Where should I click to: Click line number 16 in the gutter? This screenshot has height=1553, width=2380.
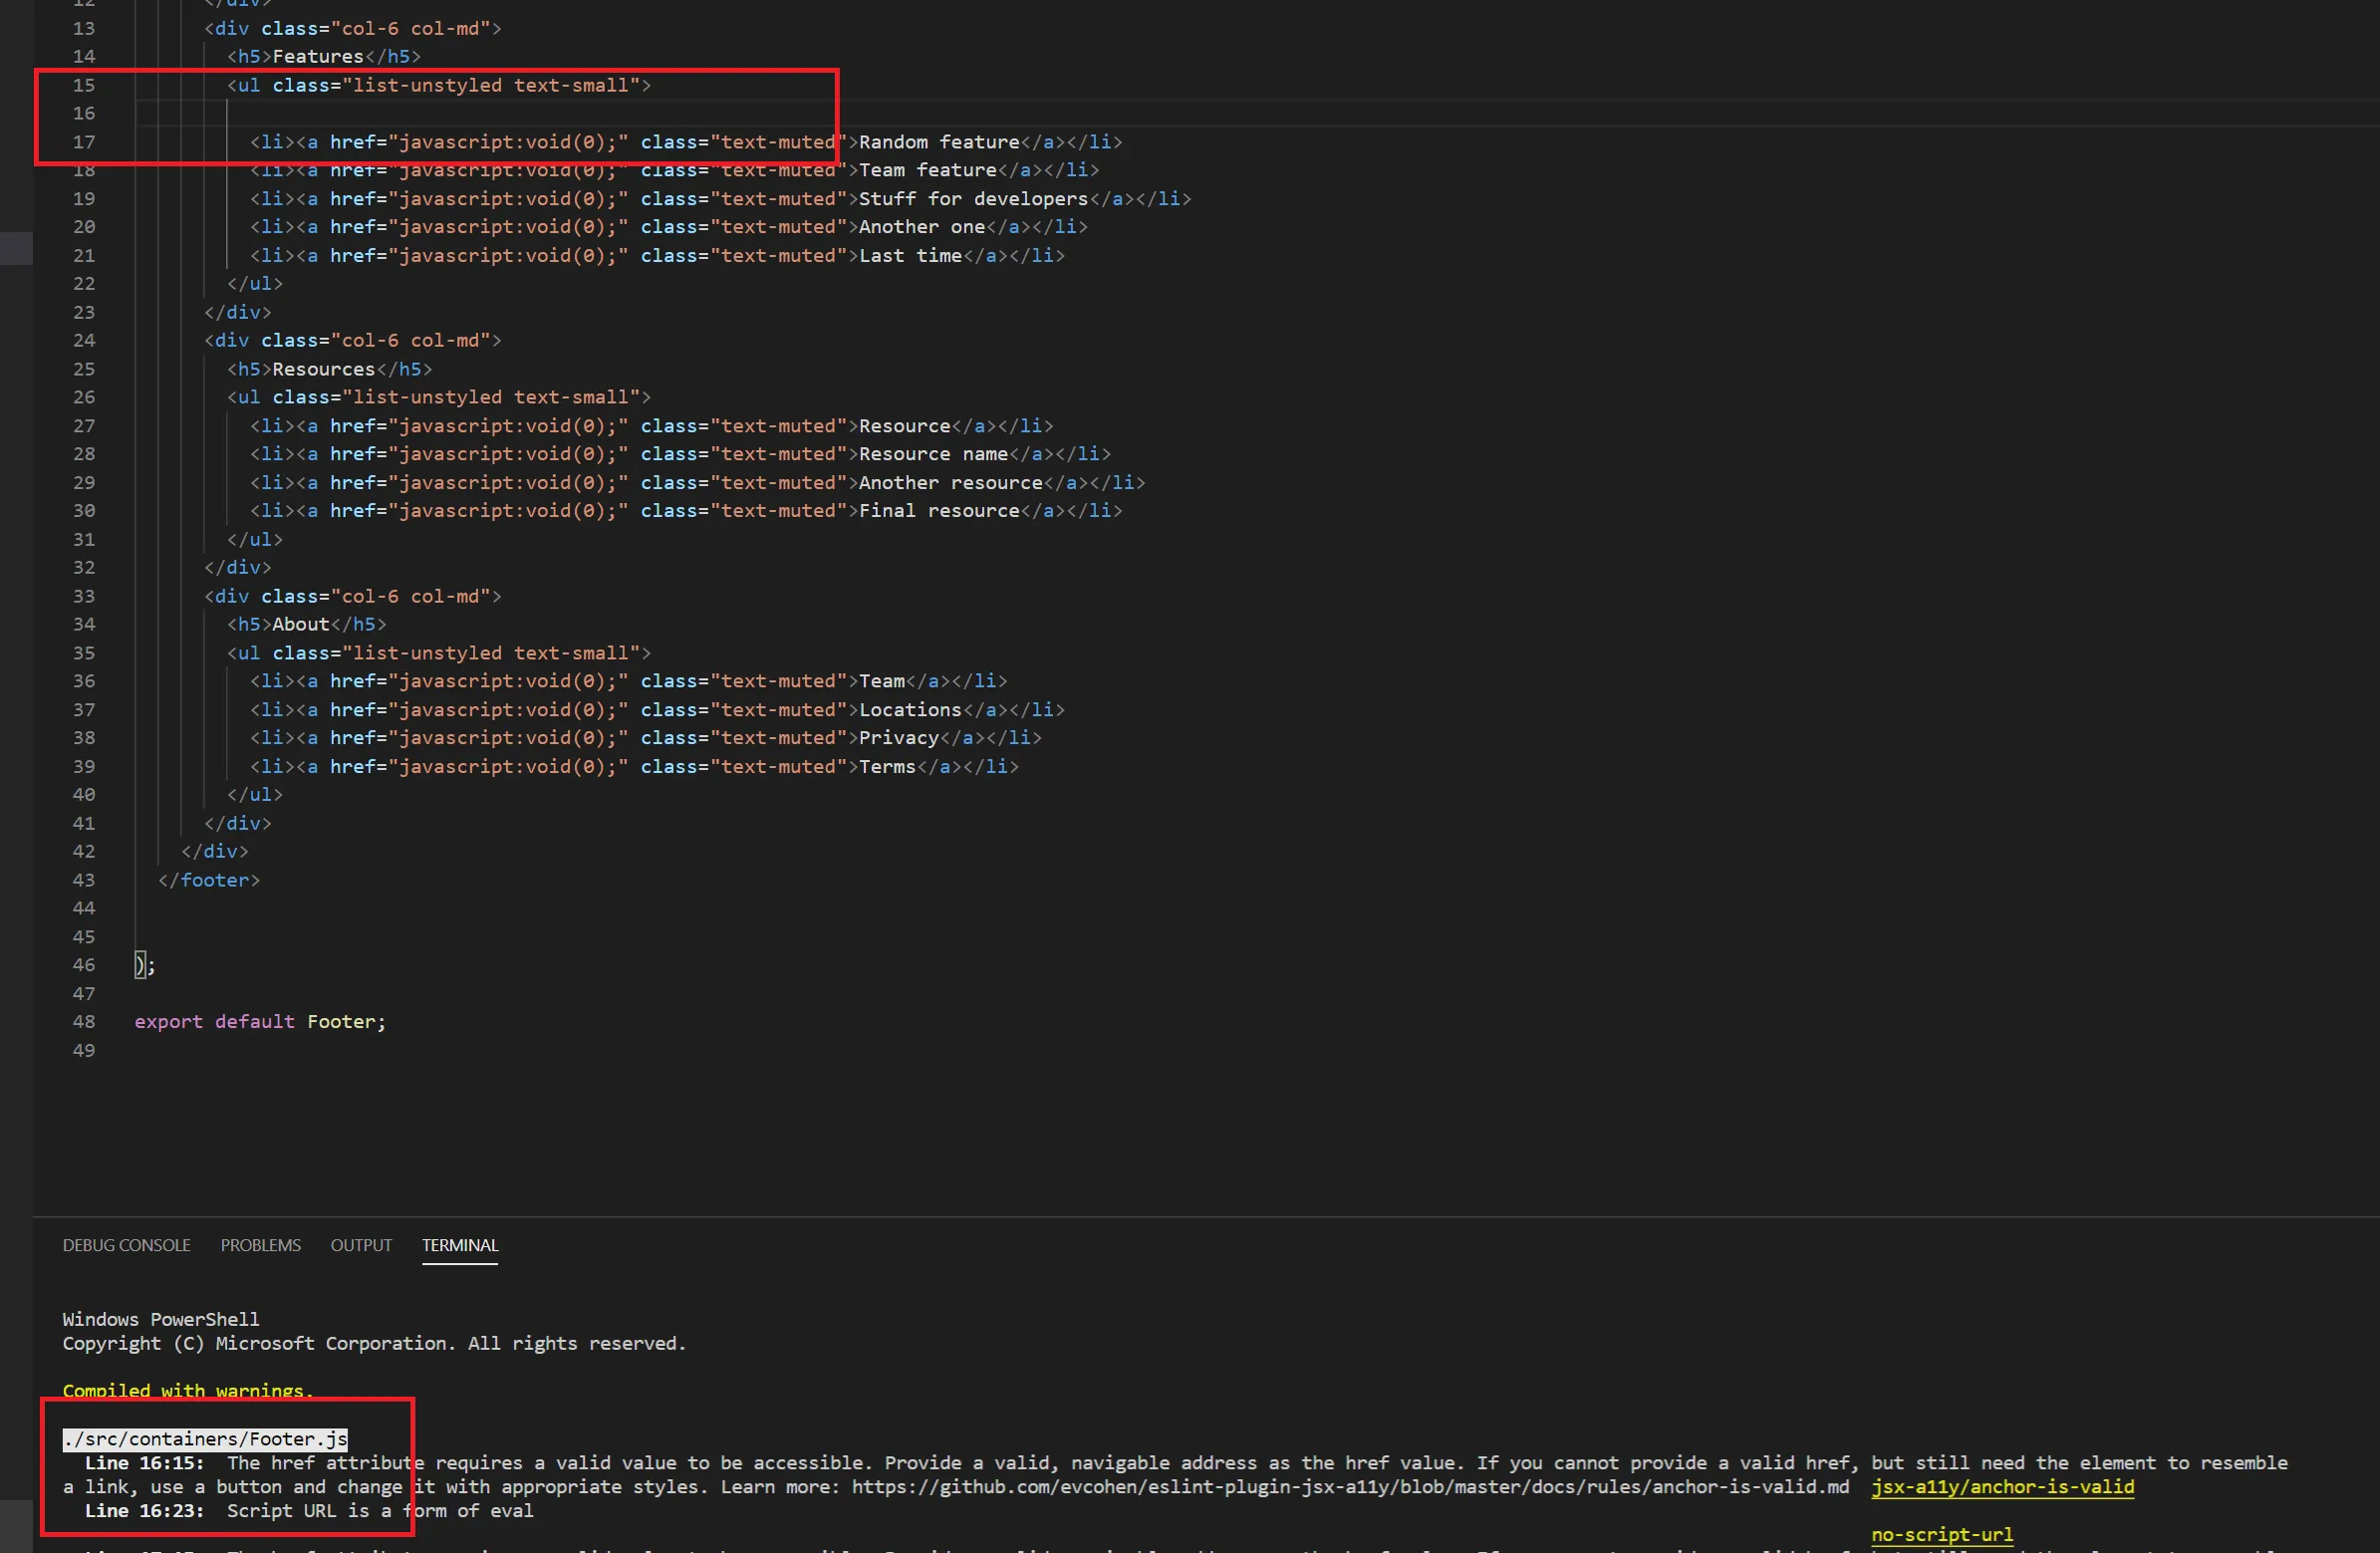(84, 113)
